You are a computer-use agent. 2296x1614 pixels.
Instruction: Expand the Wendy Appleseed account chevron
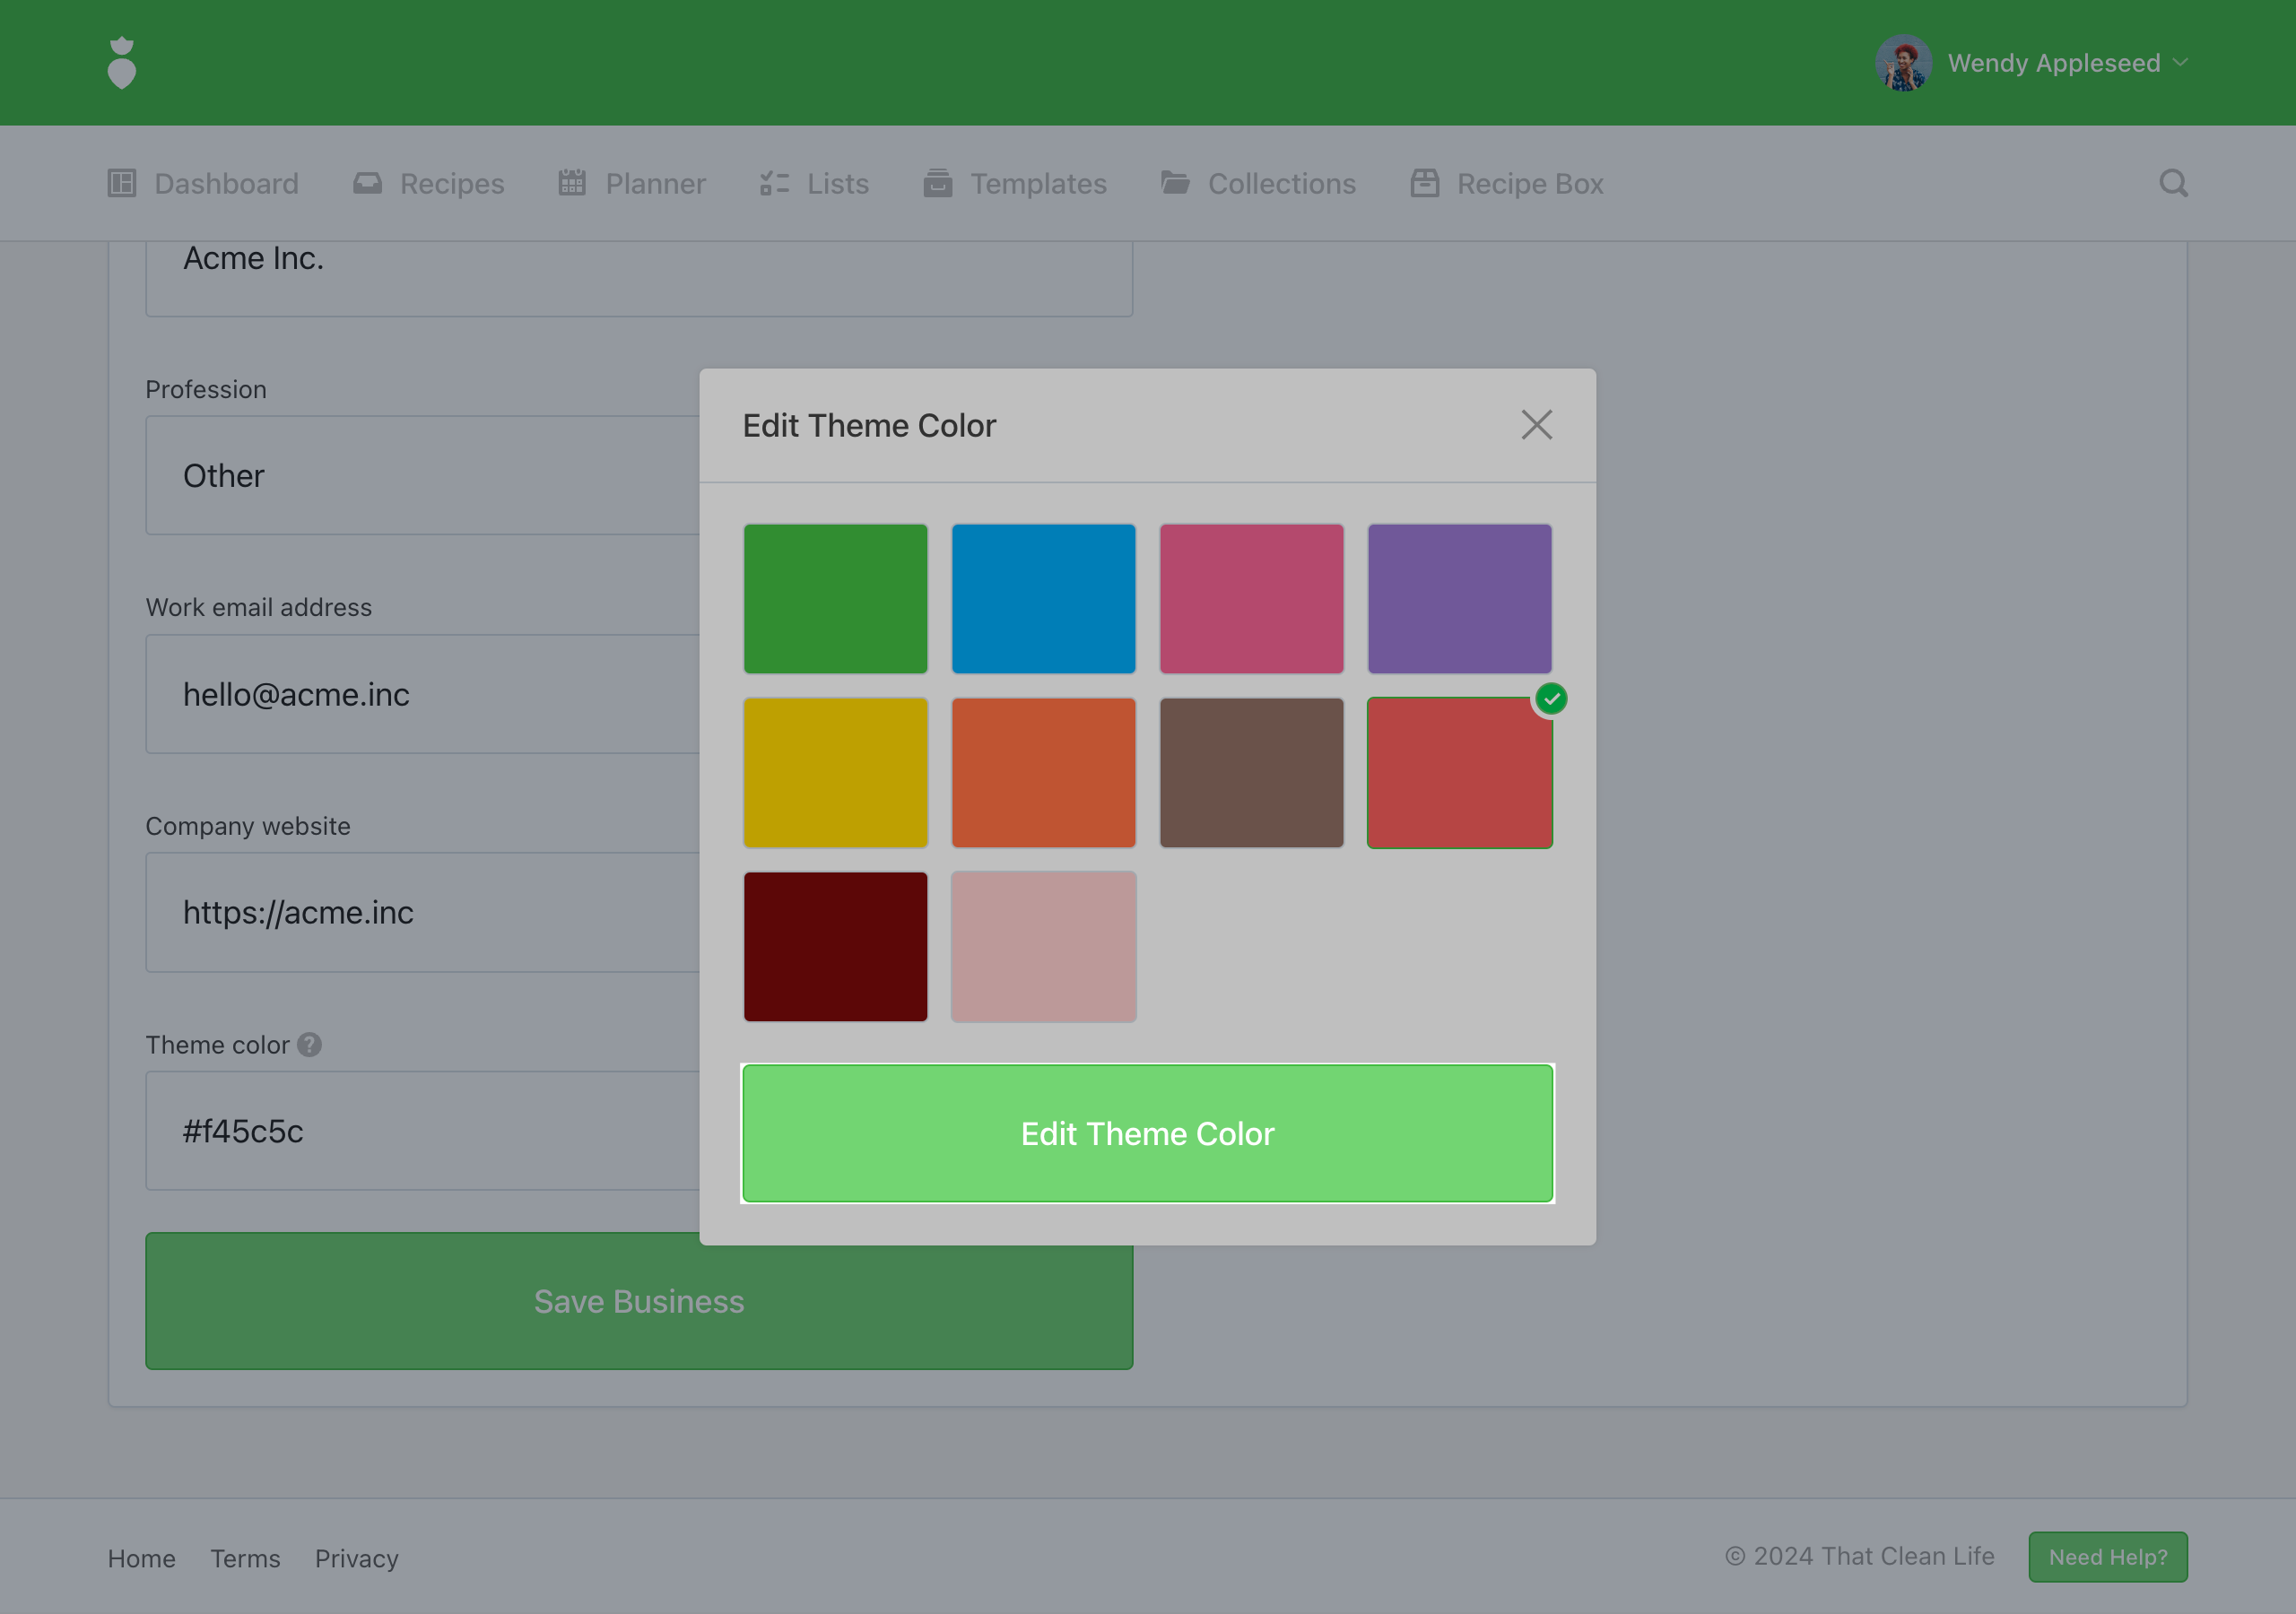point(2181,63)
